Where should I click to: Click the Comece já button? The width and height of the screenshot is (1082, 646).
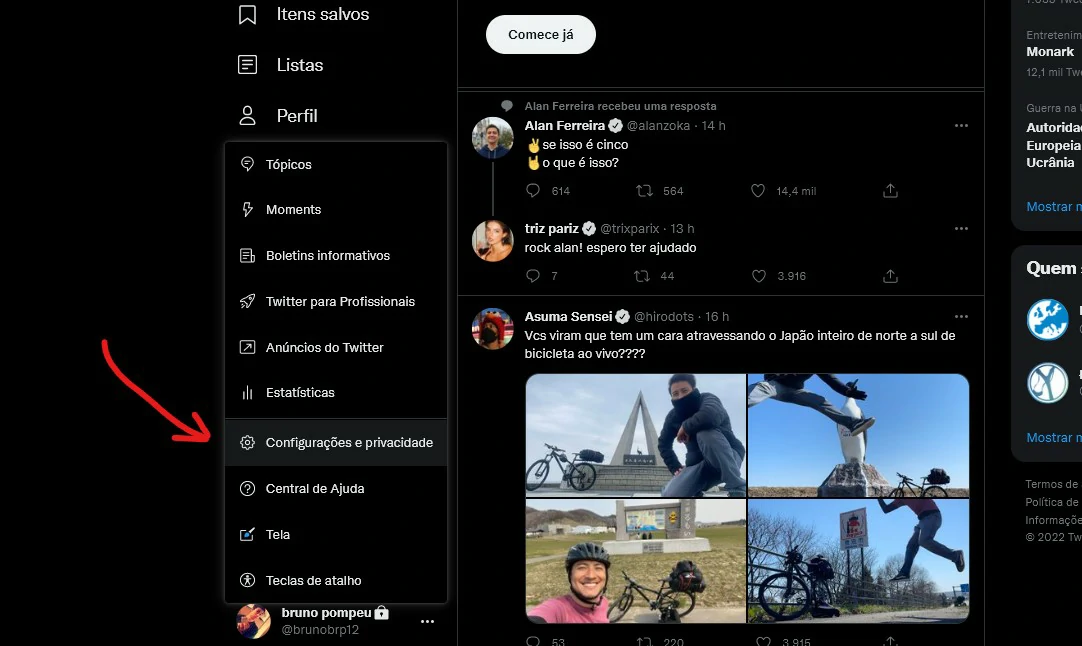coord(540,35)
